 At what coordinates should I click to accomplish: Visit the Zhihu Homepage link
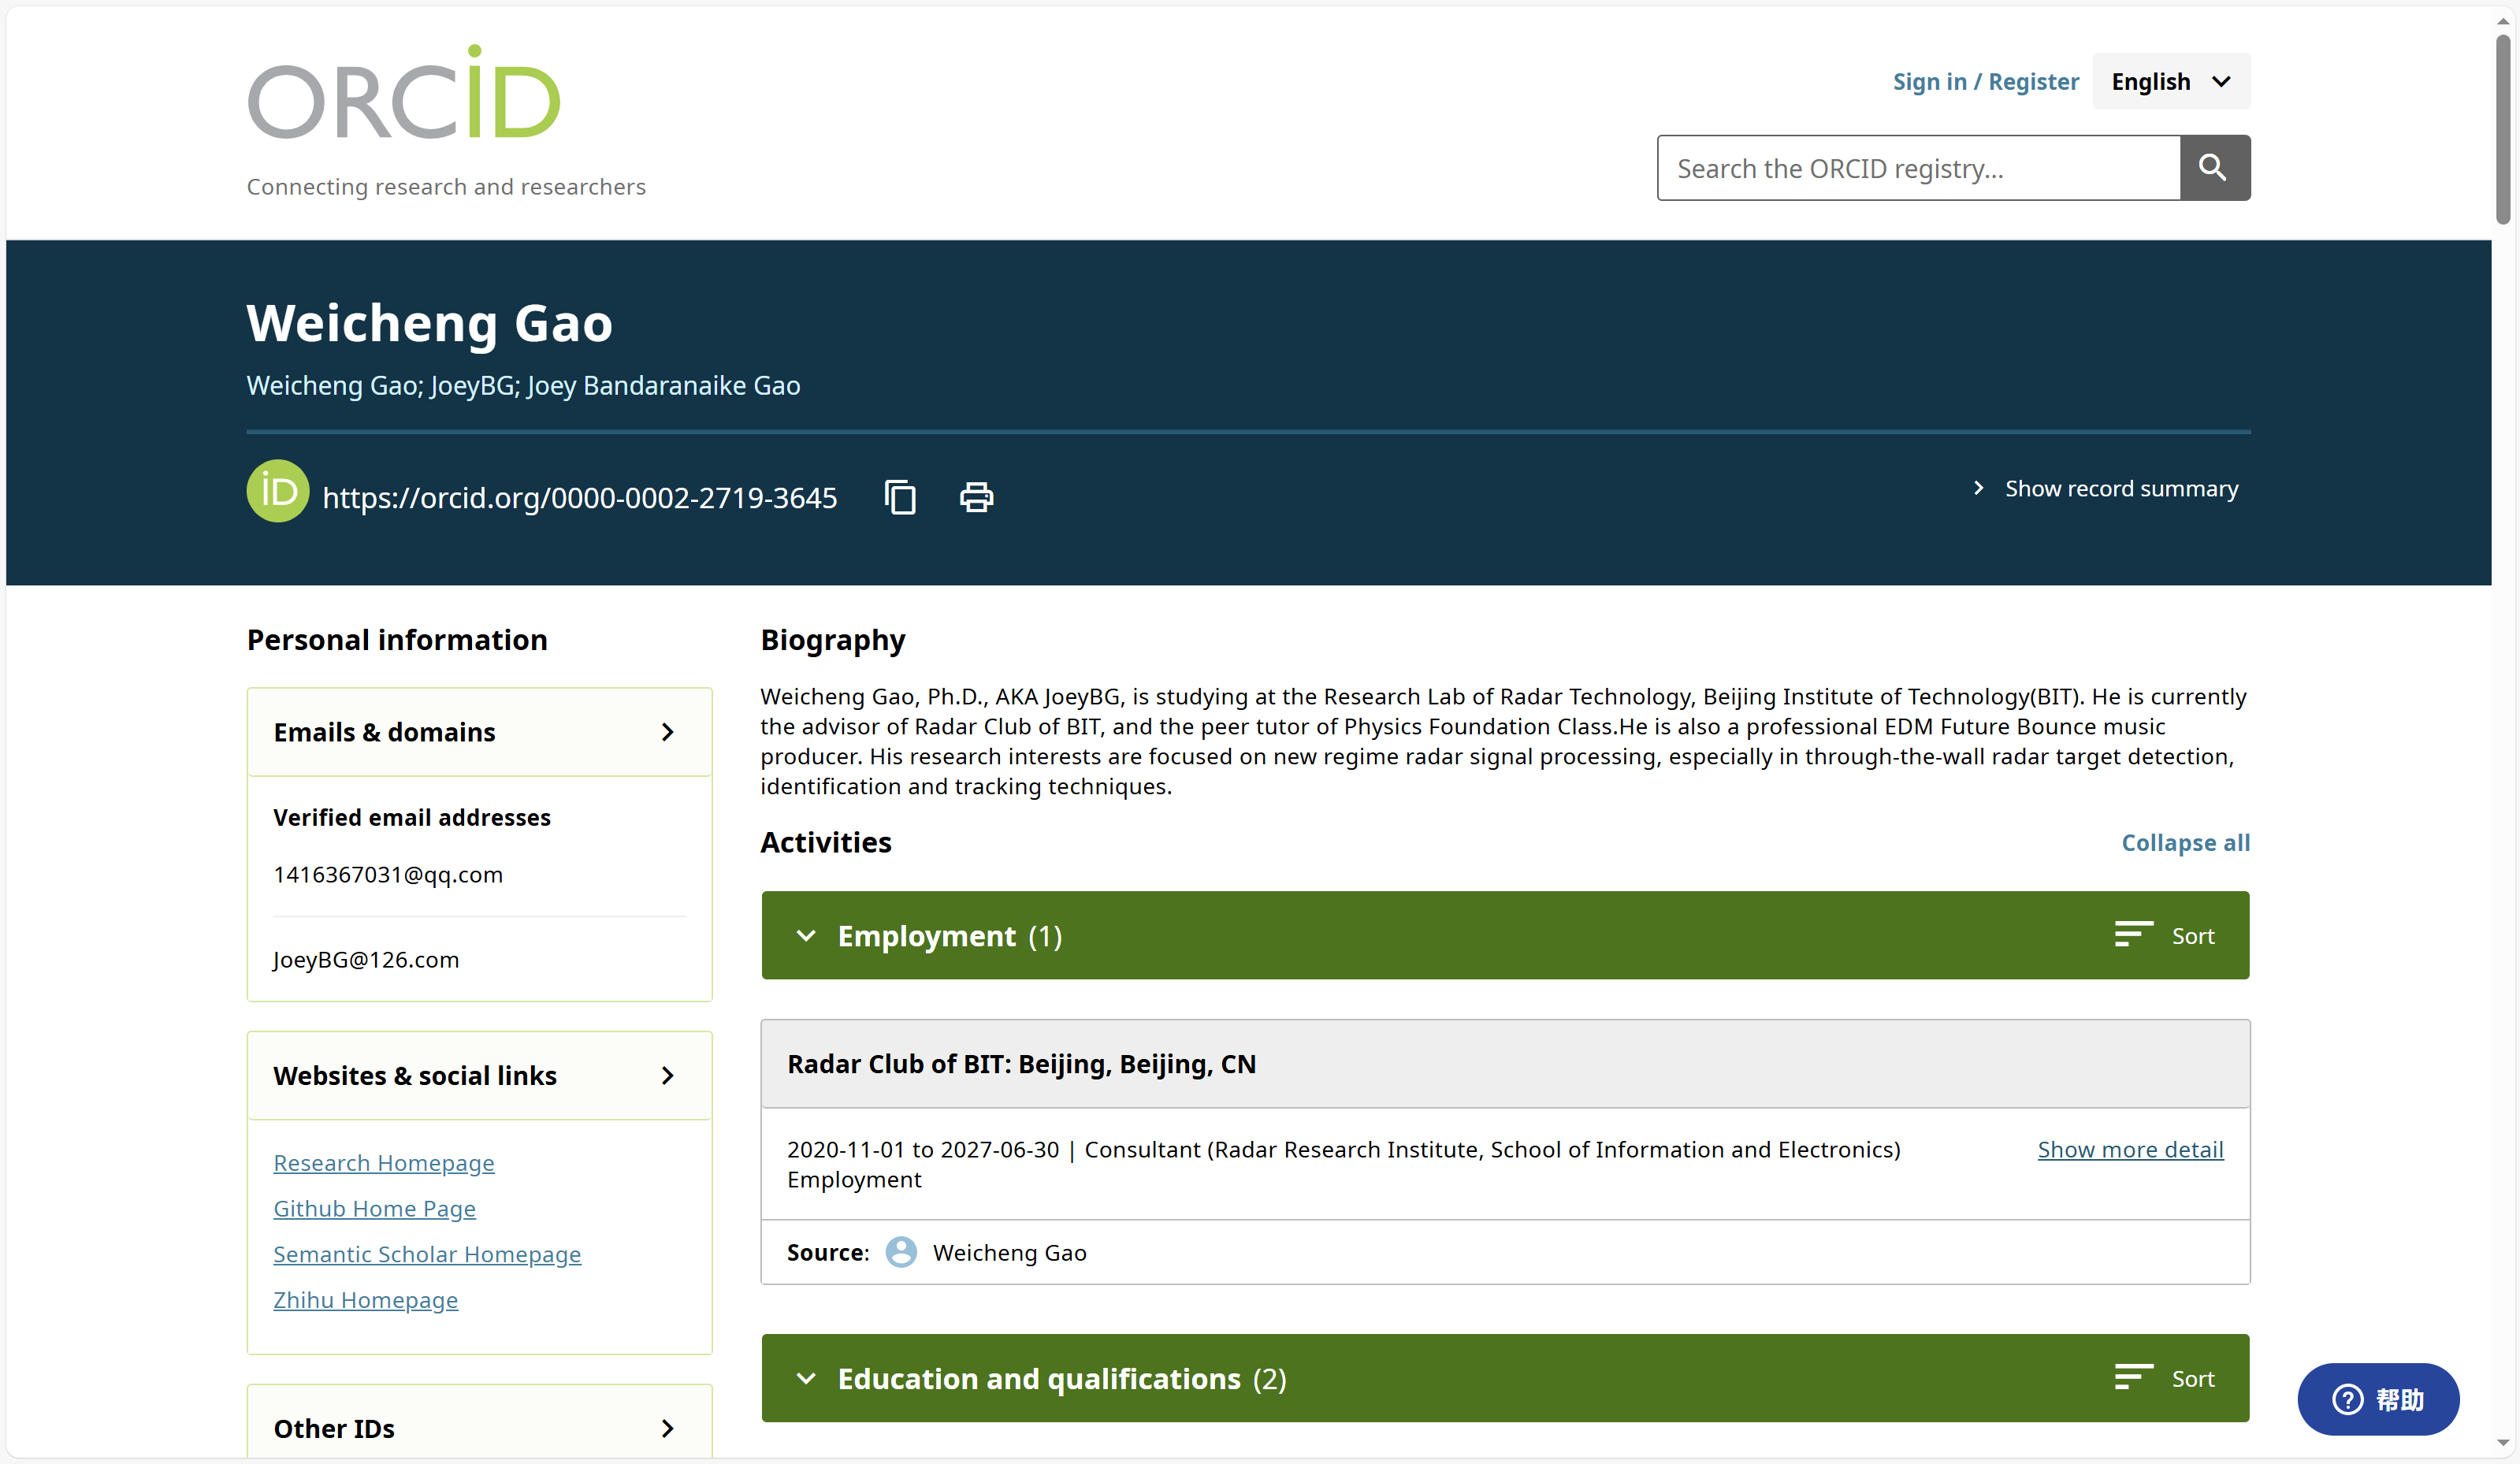364,1299
